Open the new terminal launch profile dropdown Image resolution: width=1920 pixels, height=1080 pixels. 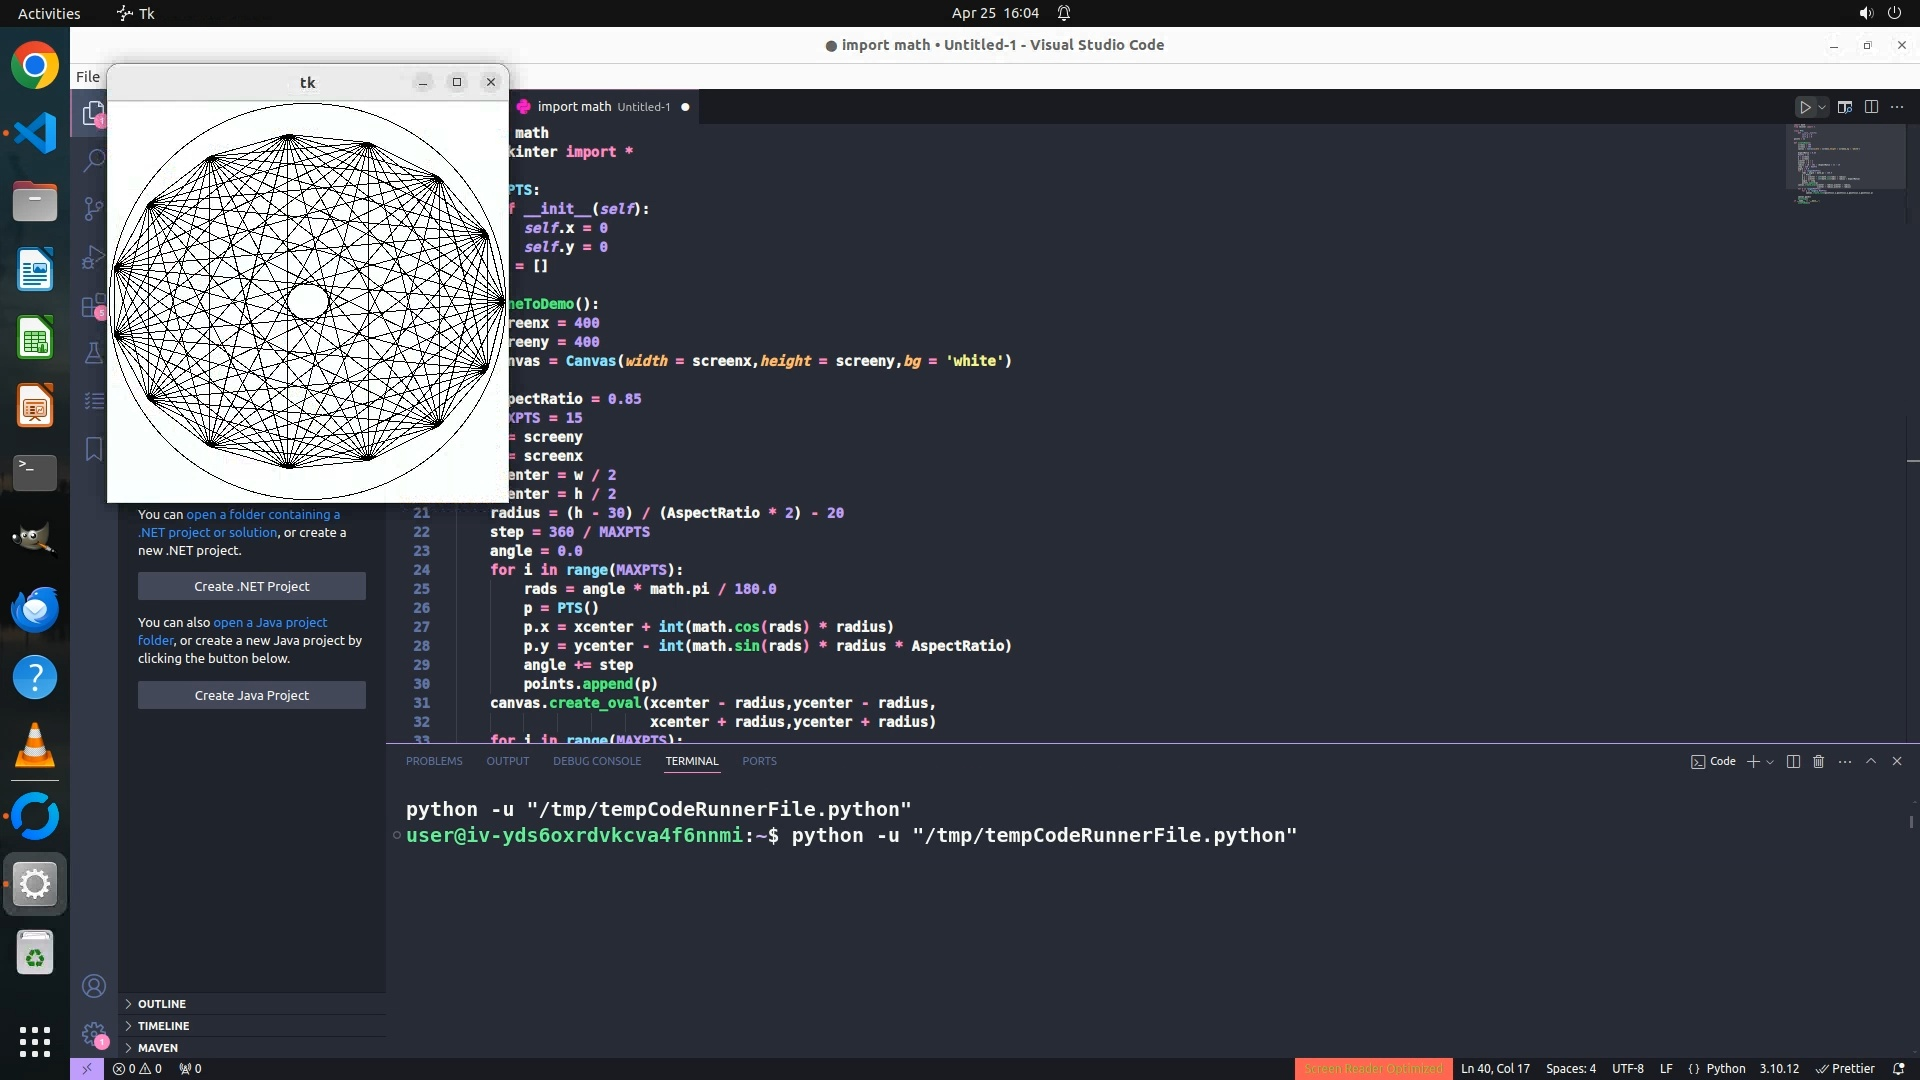coord(1770,761)
